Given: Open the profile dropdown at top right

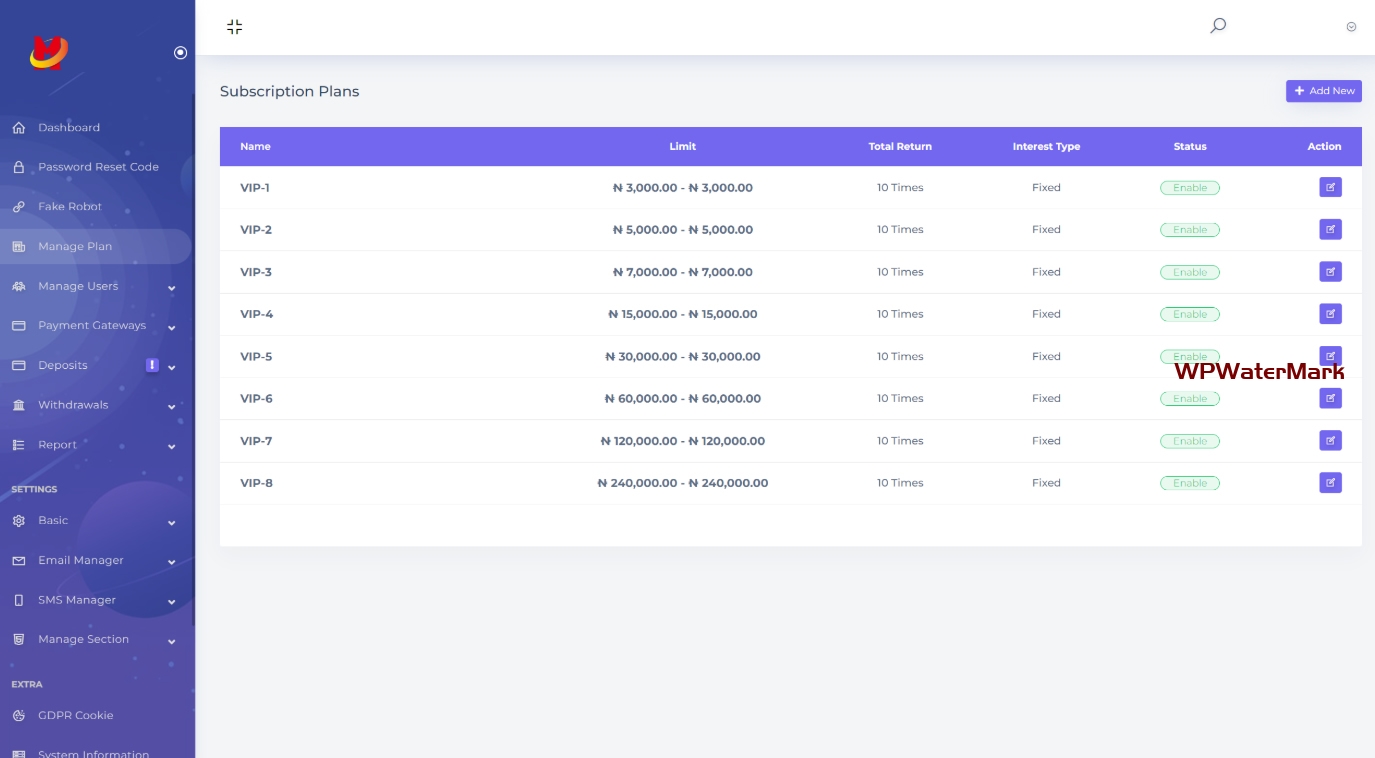Looking at the screenshot, I should 1351,27.
